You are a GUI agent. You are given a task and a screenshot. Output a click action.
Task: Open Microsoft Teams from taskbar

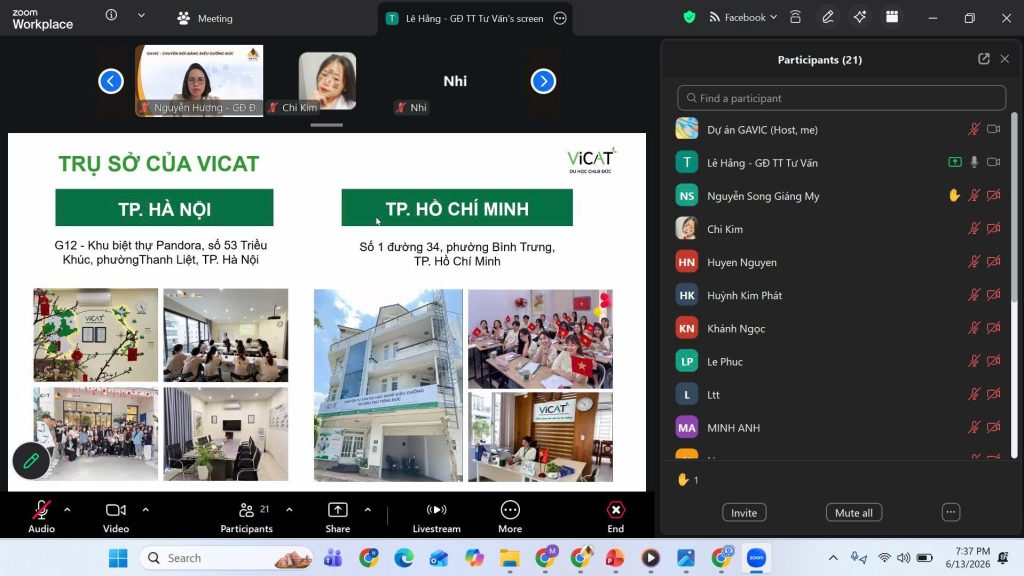pos(333,558)
